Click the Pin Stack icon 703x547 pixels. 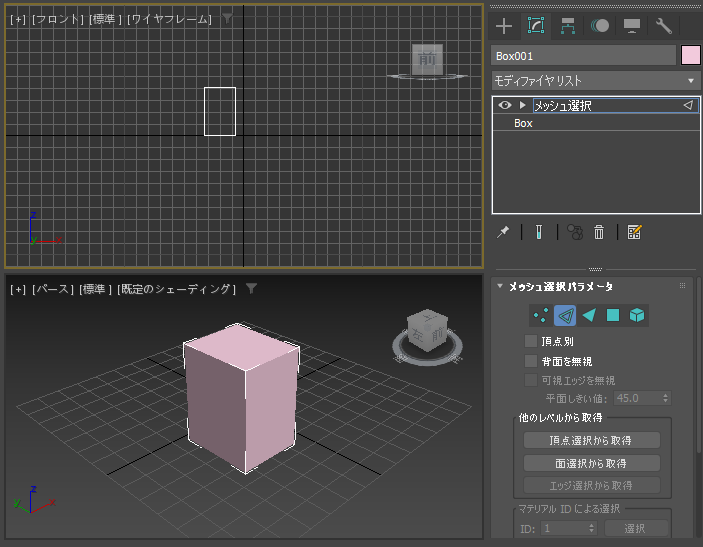click(503, 232)
